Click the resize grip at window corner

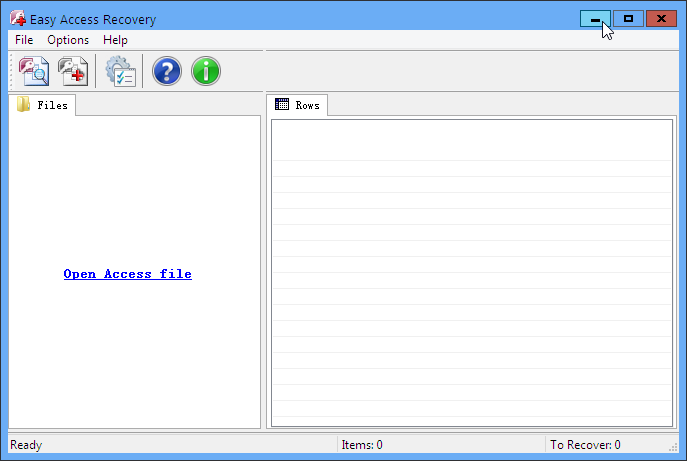click(x=674, y=448)
